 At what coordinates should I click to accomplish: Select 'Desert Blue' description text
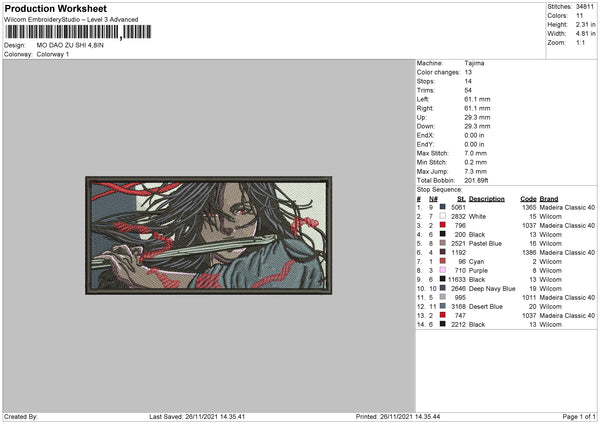(x=486, y=307)
